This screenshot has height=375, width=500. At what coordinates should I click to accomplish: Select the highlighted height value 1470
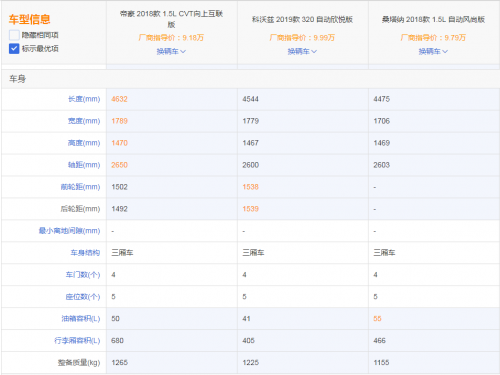119,143
